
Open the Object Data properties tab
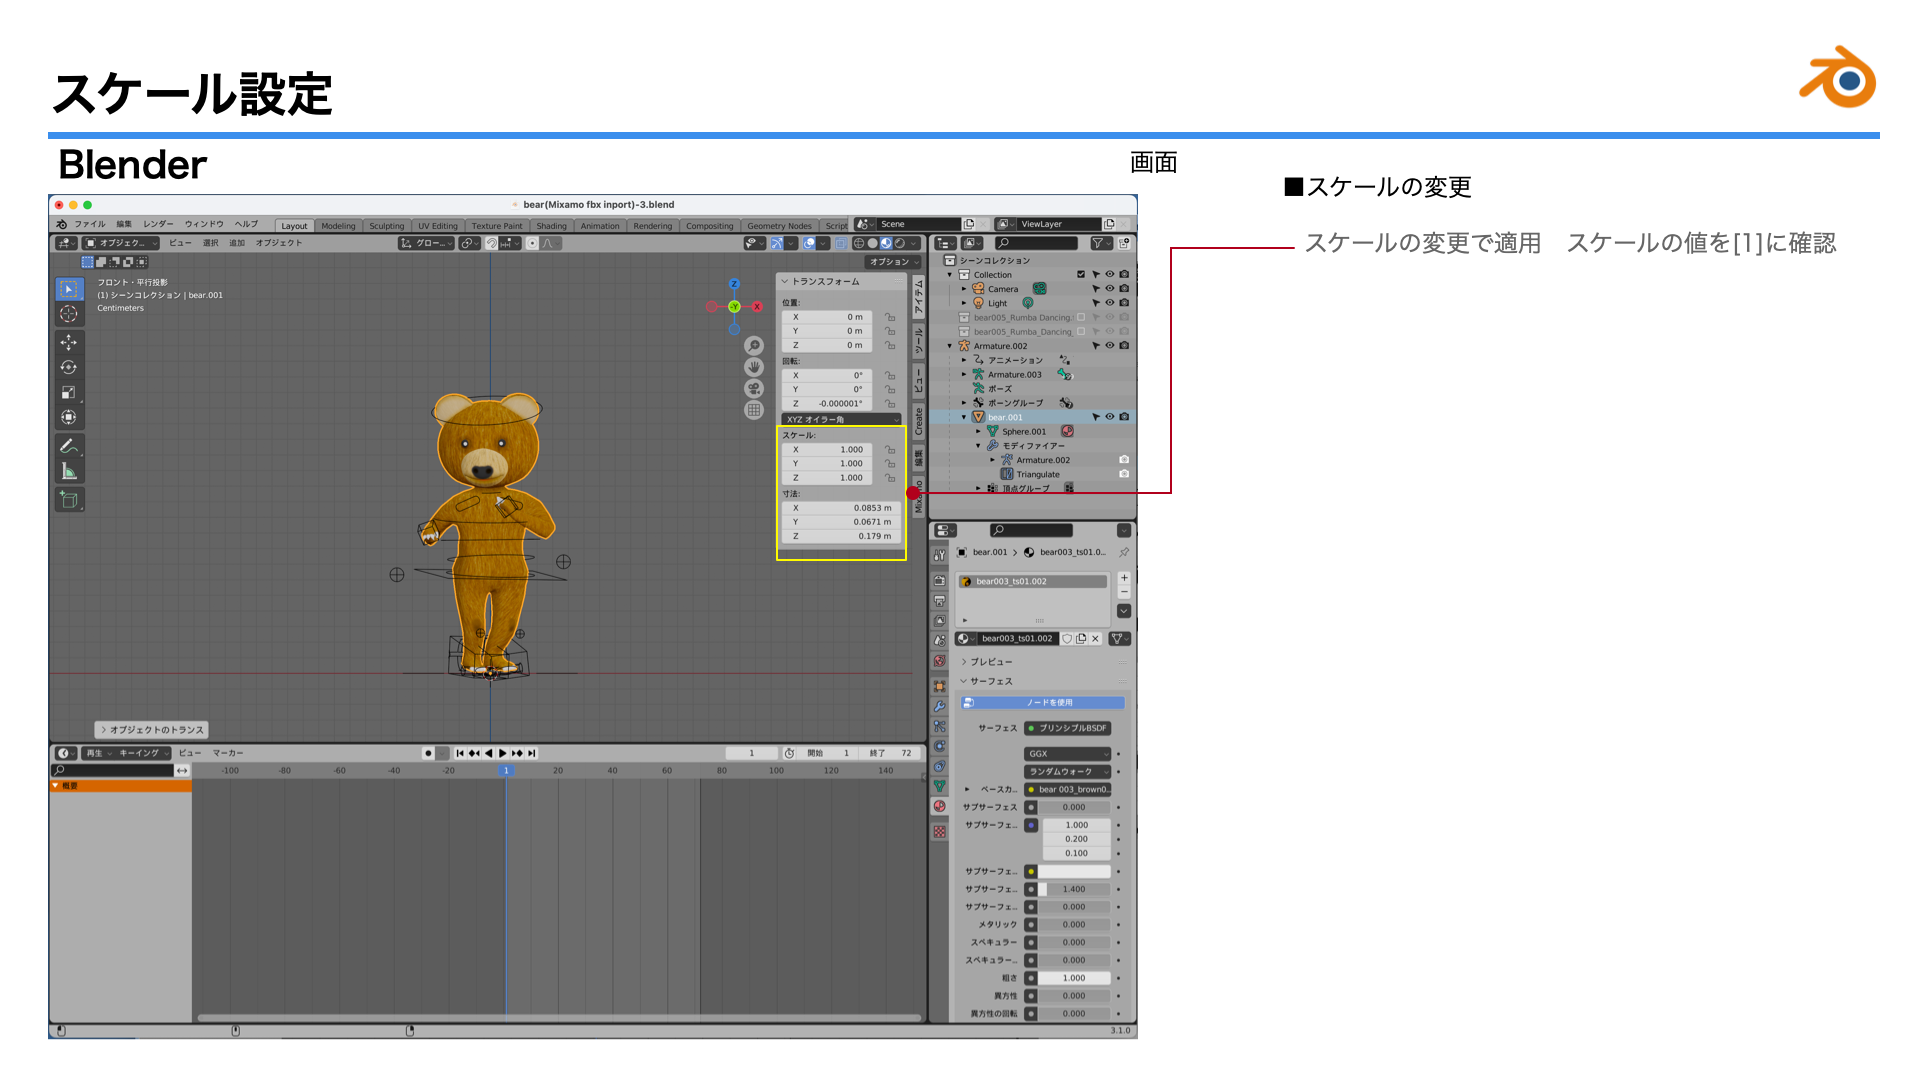[939, 786]
